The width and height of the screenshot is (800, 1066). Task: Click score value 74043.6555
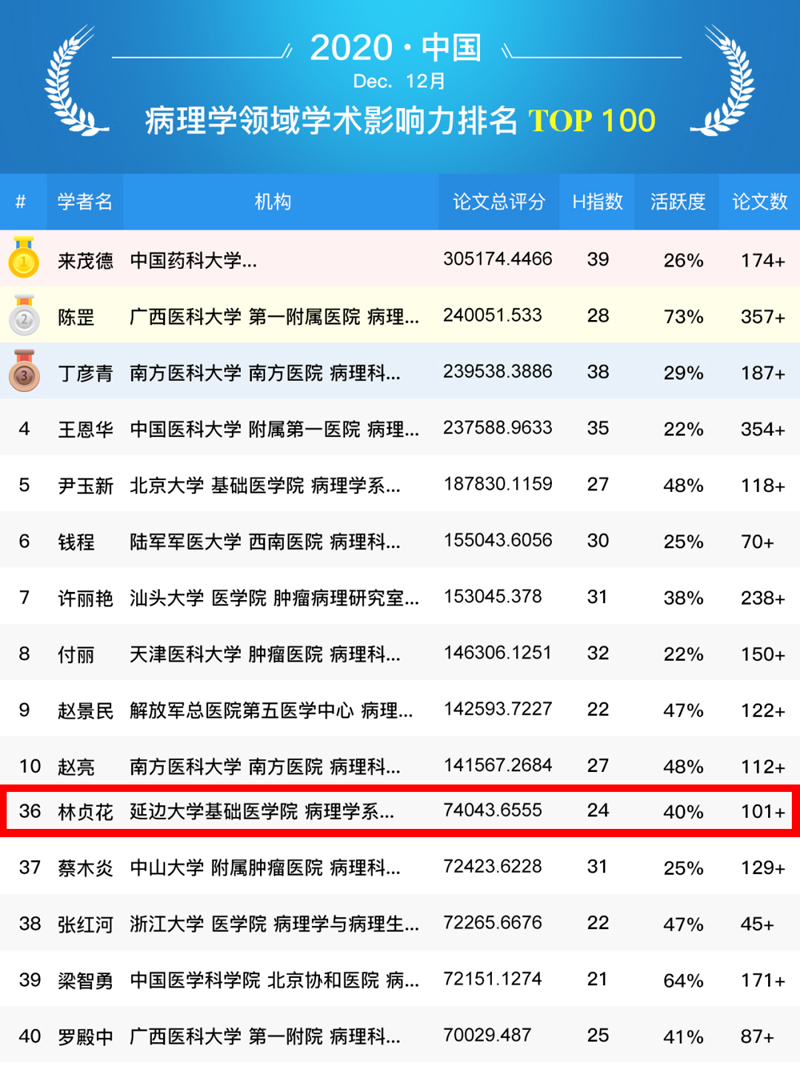click(x=493, y=810)
